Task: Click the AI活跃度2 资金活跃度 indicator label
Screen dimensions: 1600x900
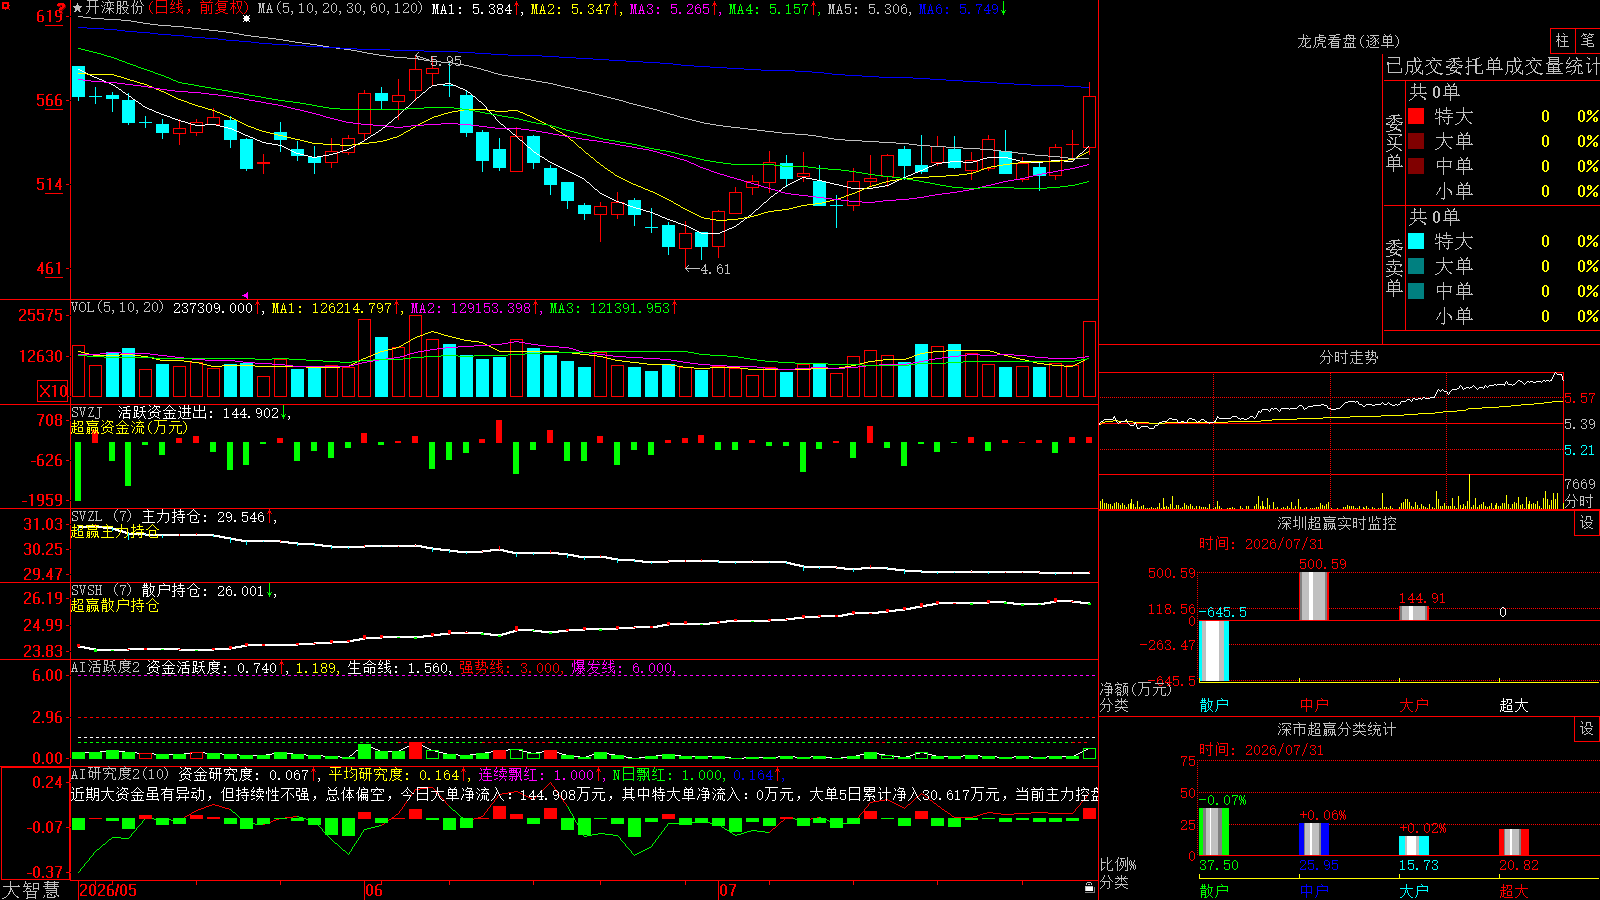Action: [x=149, y=667]
